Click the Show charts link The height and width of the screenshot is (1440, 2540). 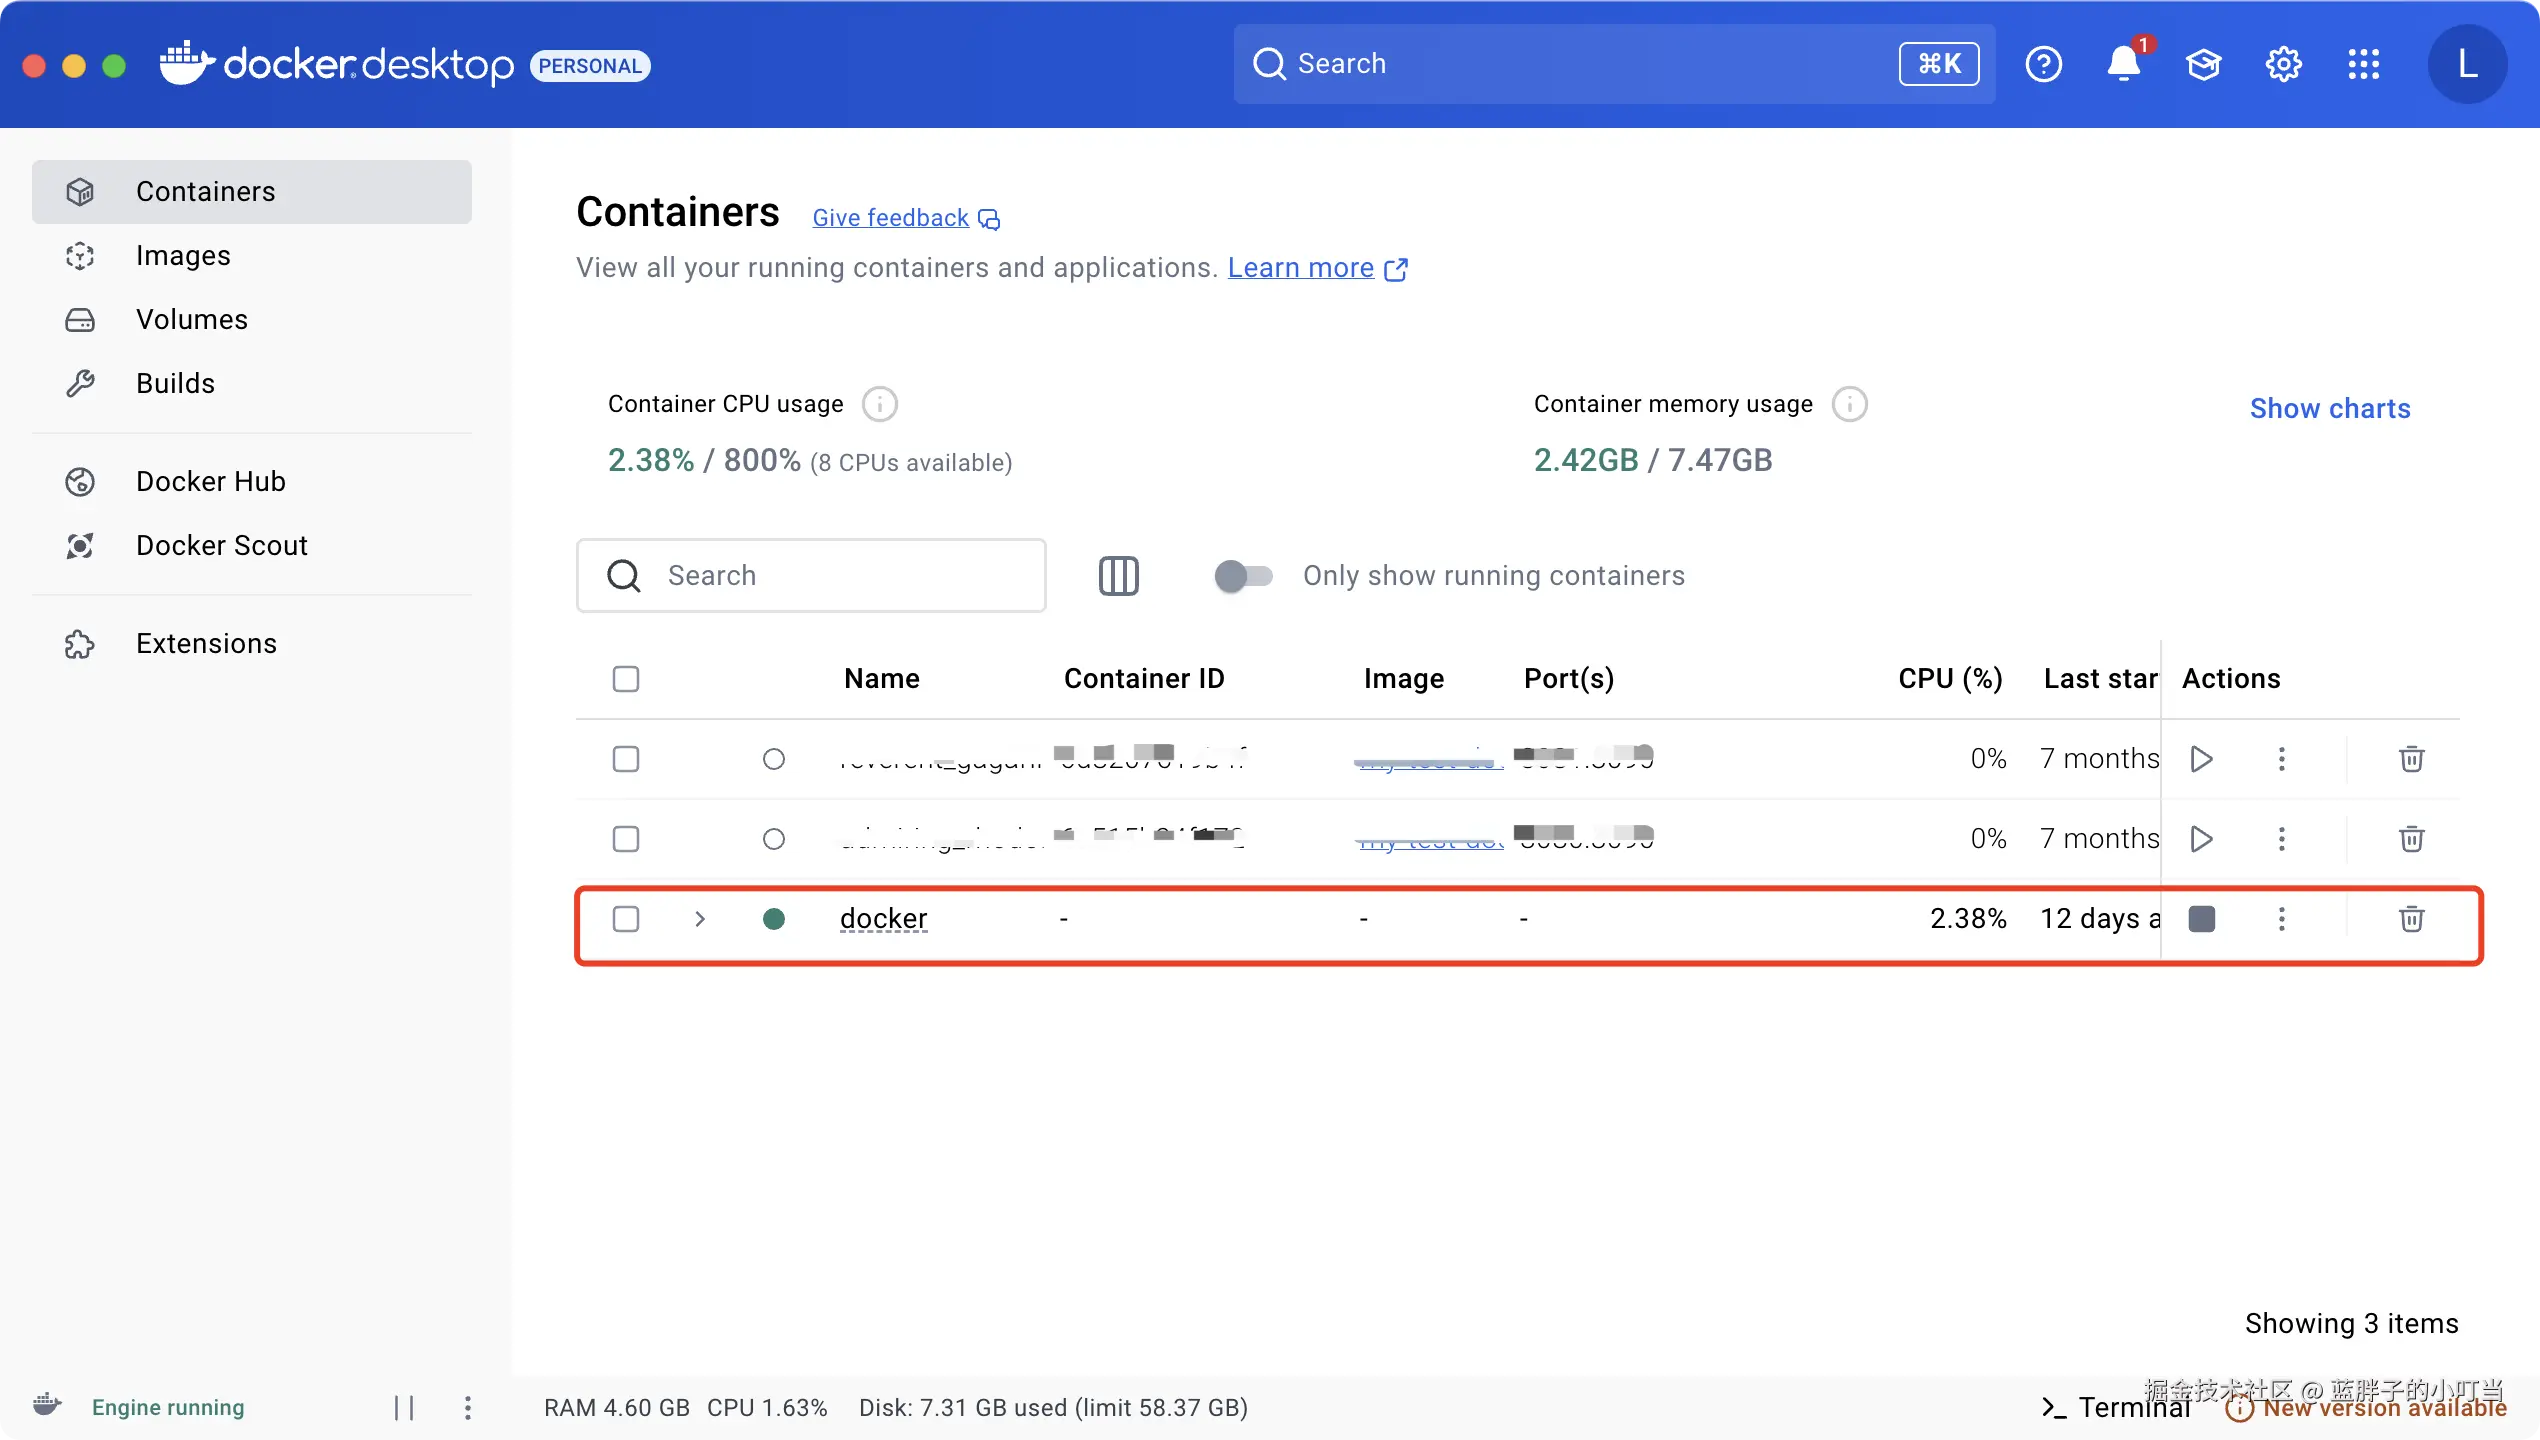(x=2329, y=408)
